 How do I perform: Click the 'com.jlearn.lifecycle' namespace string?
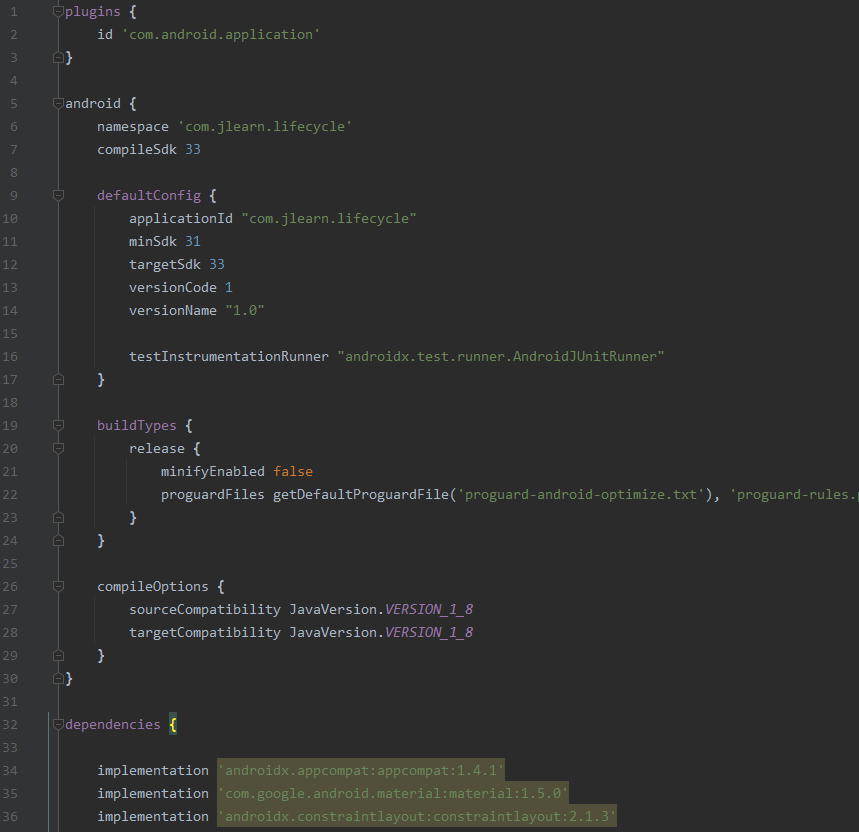click(x=265, y=127)
